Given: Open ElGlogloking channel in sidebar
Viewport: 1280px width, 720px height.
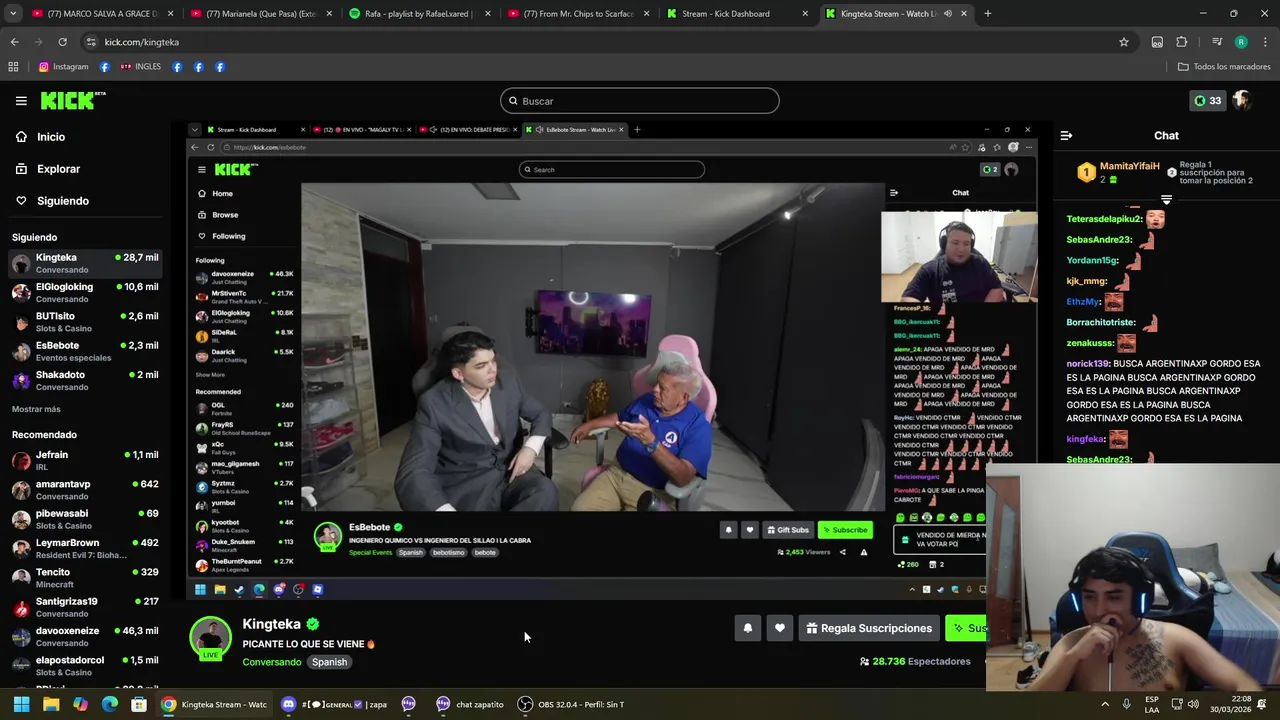Looking at the screenshot, I should (85, 292).
